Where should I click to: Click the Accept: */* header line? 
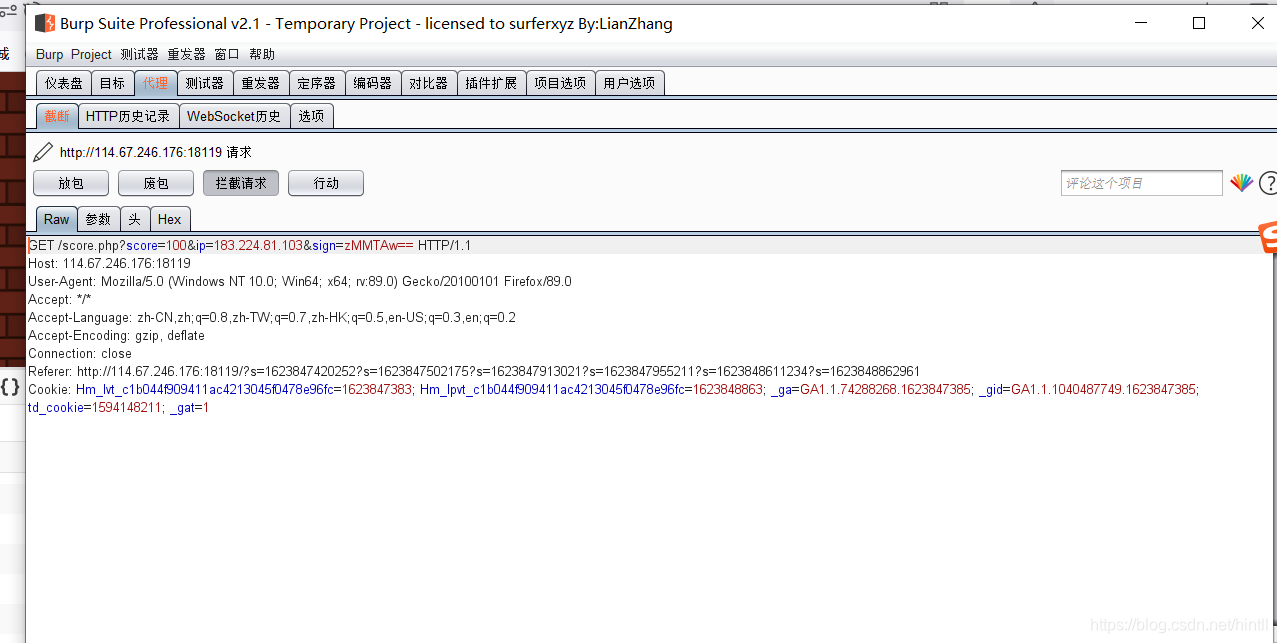pyautogui.click(x=60, y=299)
